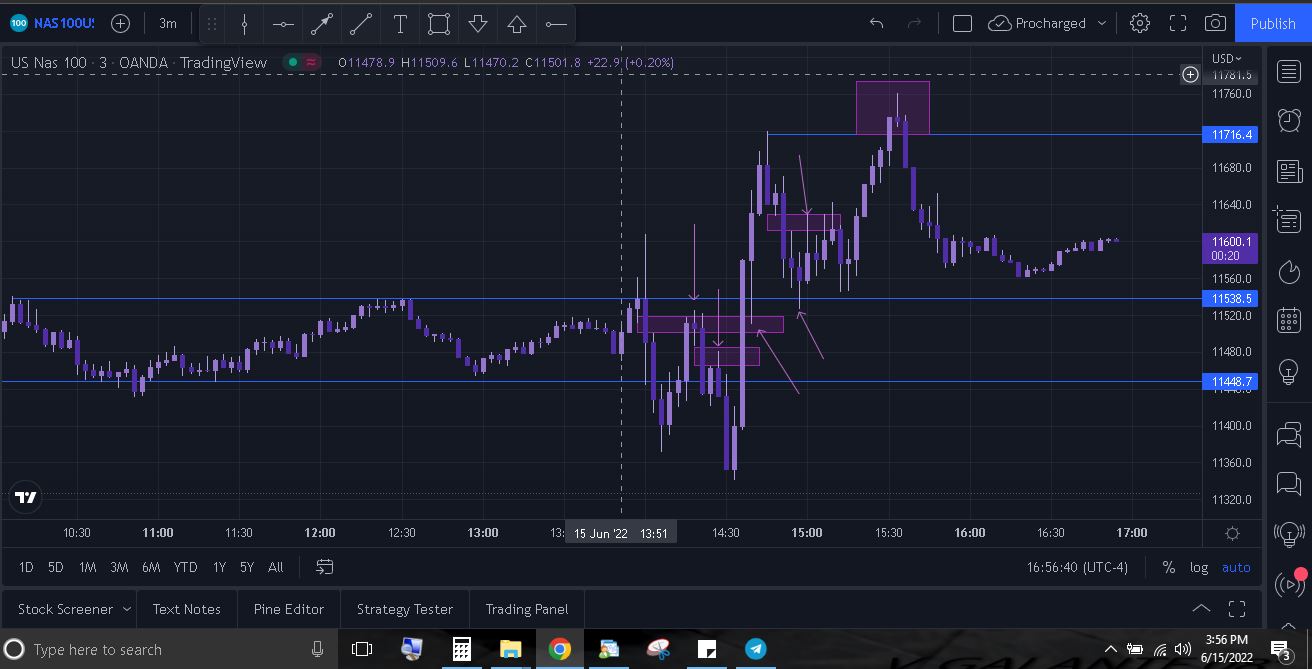Select the arrow mark down tool
The height and width of the screenshot is (669, 1312).
478,23
